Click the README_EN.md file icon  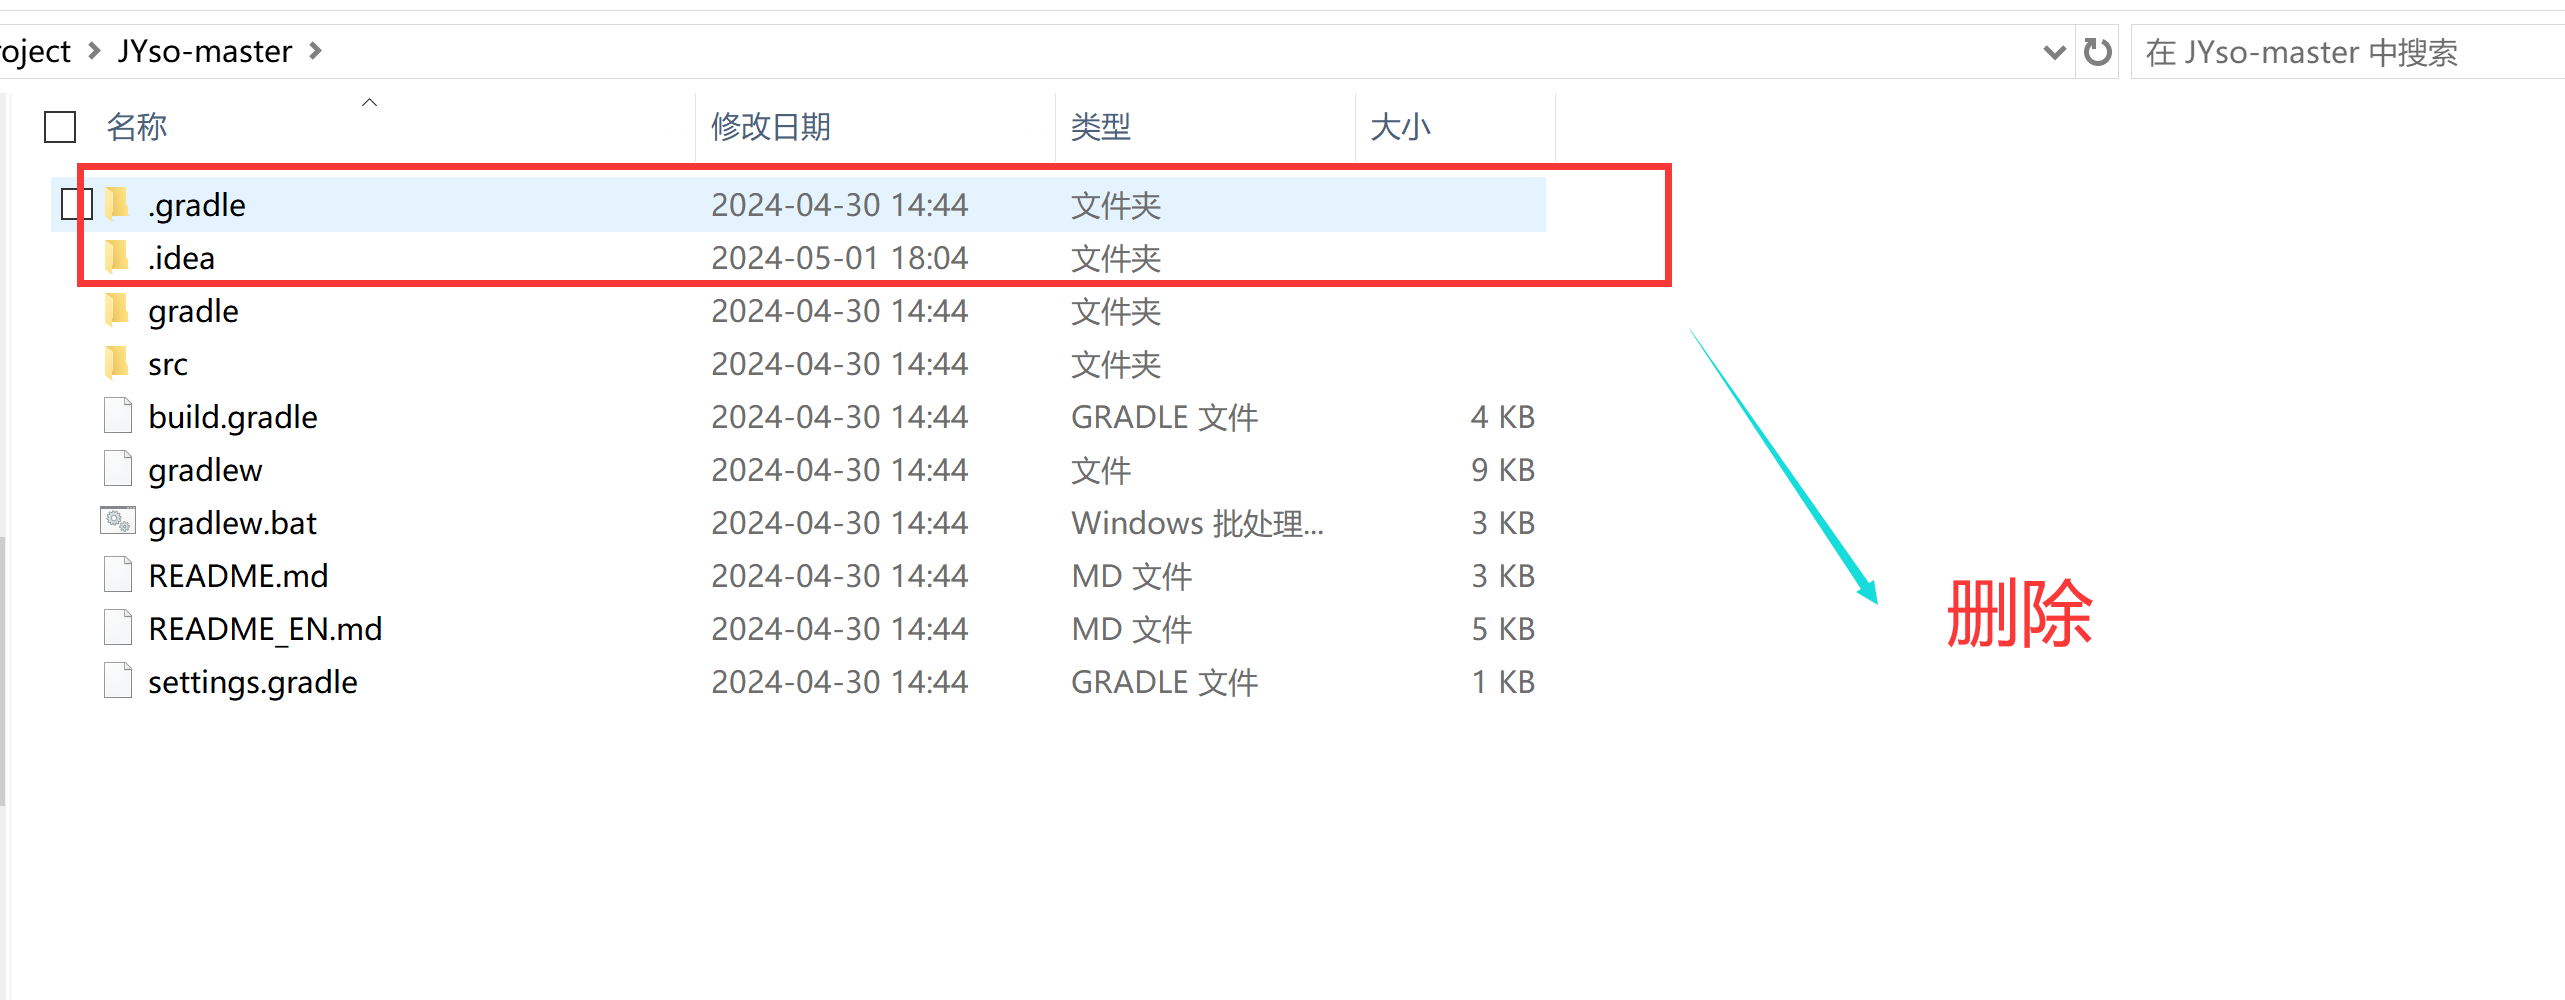tap(118, 627)
